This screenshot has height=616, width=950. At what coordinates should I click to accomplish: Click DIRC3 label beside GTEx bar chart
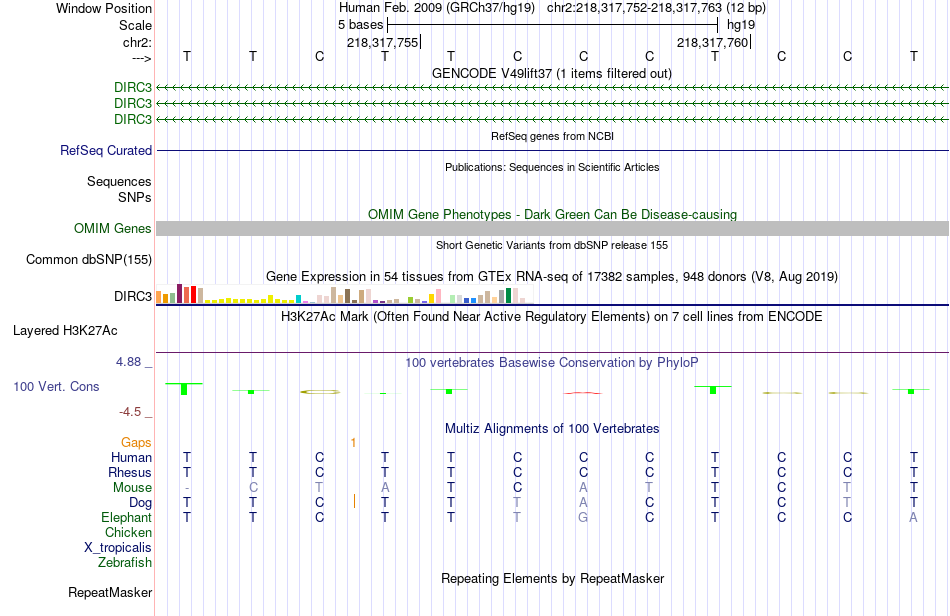[x=133, y=296]
